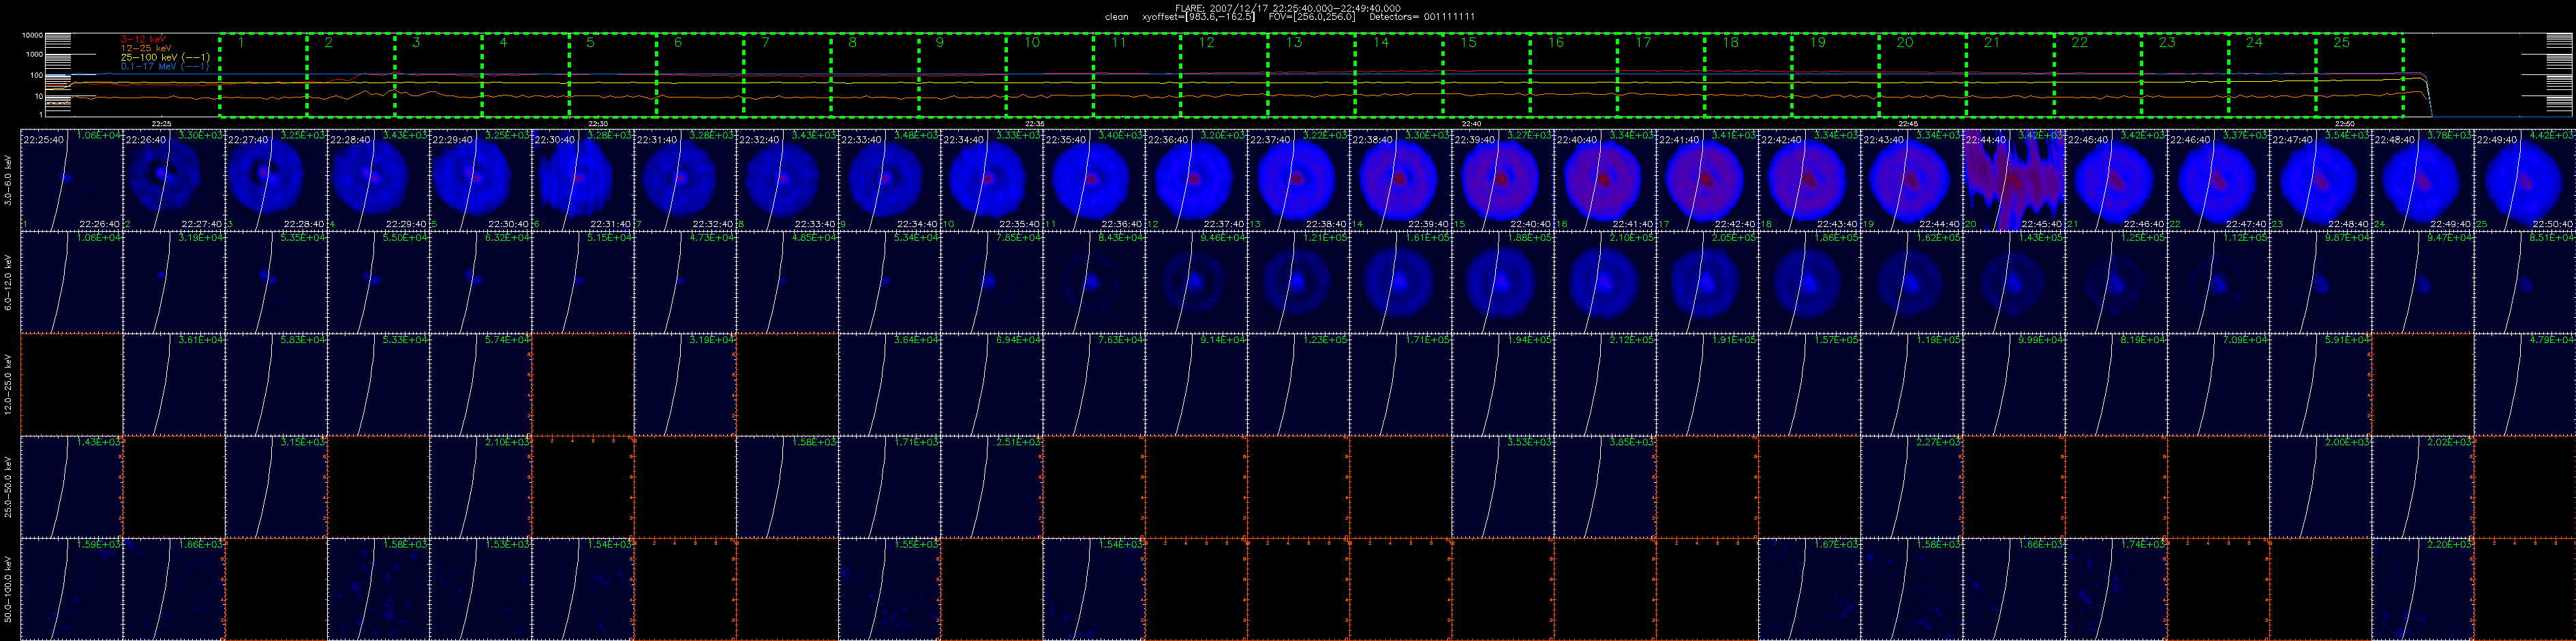The height and width of the screenshot is (641, 2576).
Task: Open the 6.0-12.0 keV image labeled 3.19E+04
Action: coord(173,282)
